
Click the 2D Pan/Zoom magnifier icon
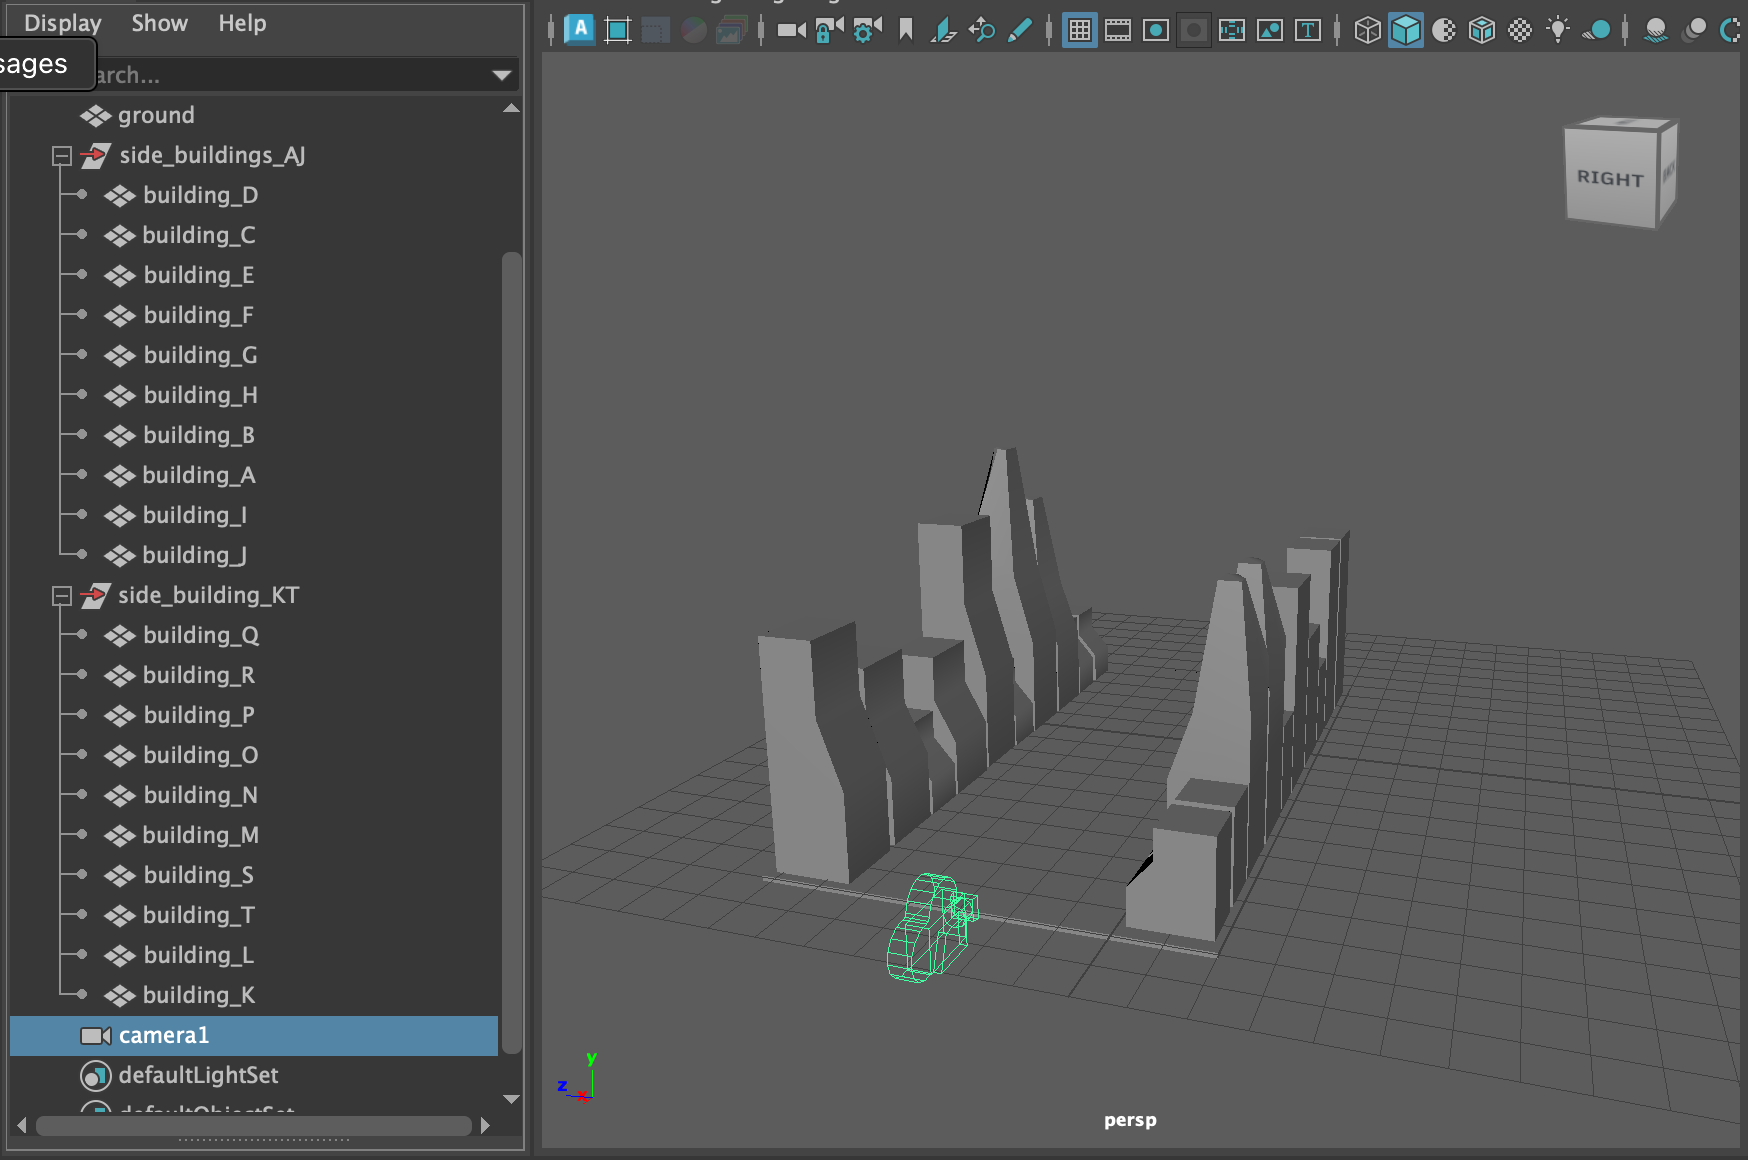click(982, 30)
